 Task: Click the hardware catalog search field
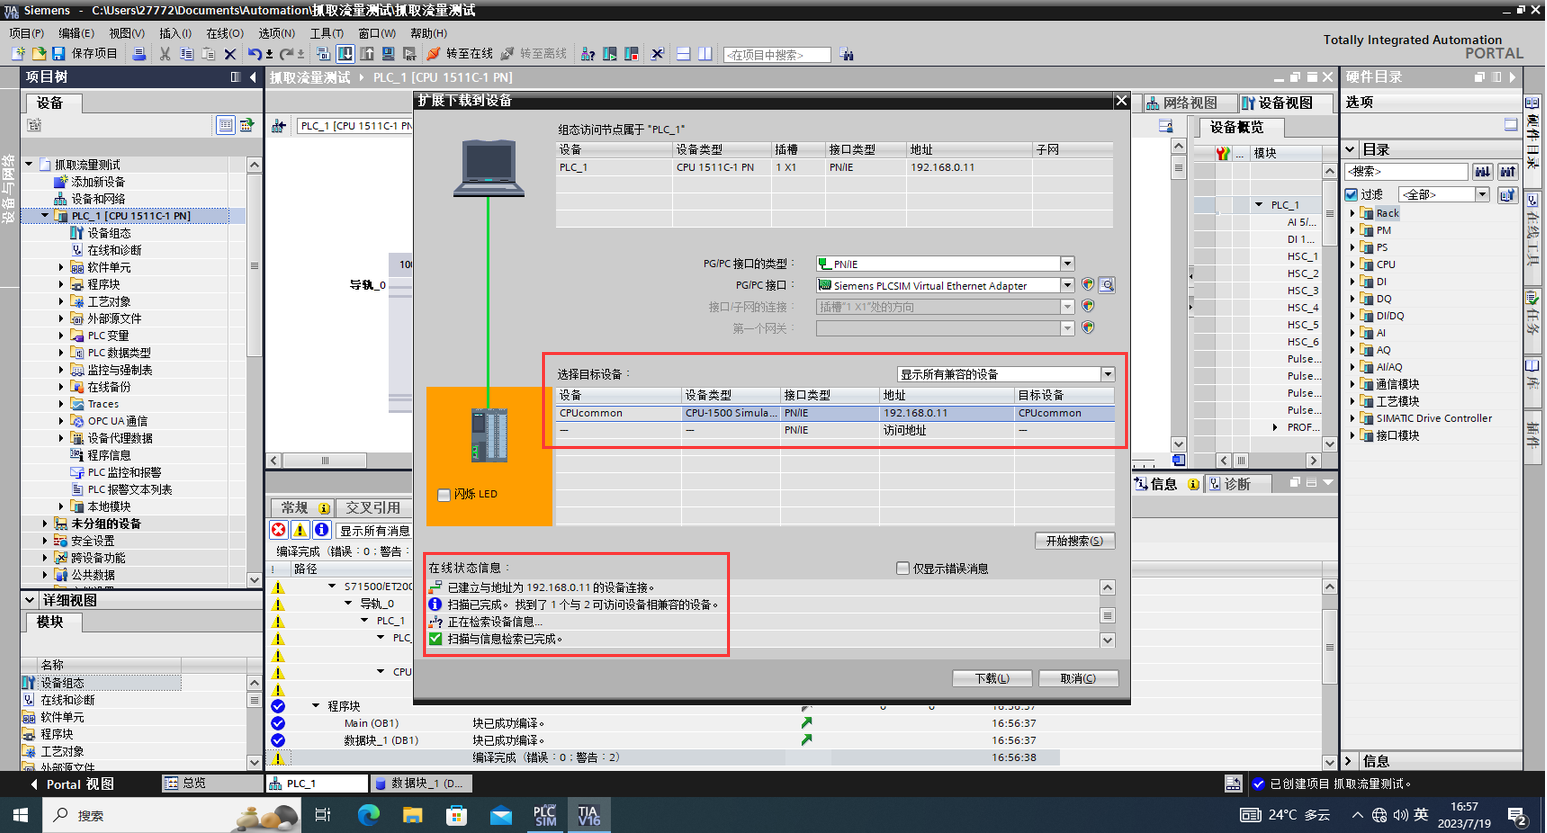1406,172
